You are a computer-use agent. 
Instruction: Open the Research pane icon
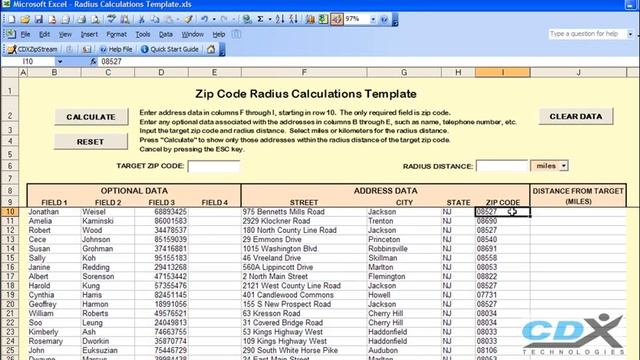tap(125, 19)
